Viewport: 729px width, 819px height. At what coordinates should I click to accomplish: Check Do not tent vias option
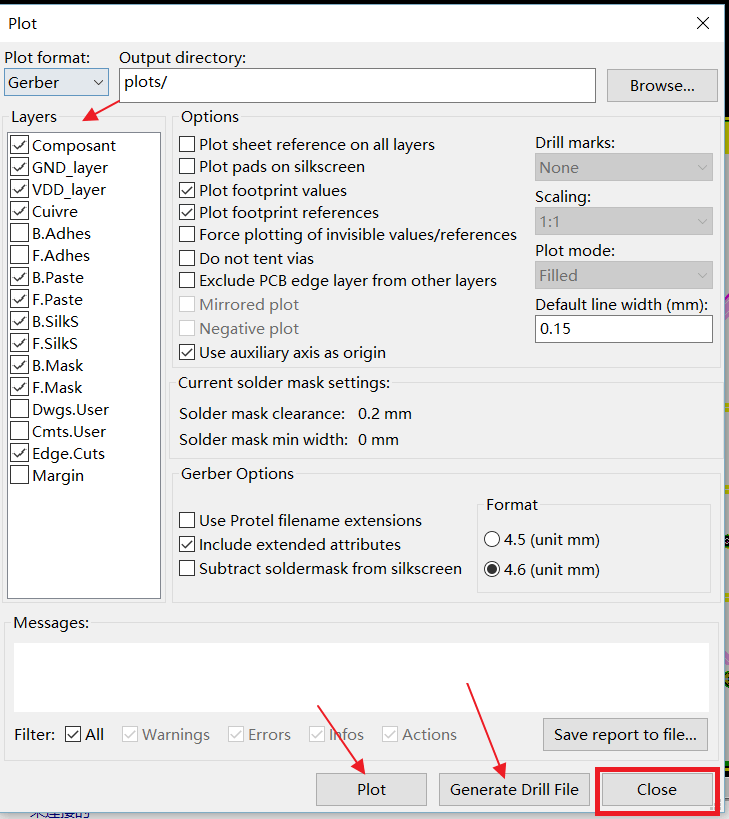coord(187,259)
